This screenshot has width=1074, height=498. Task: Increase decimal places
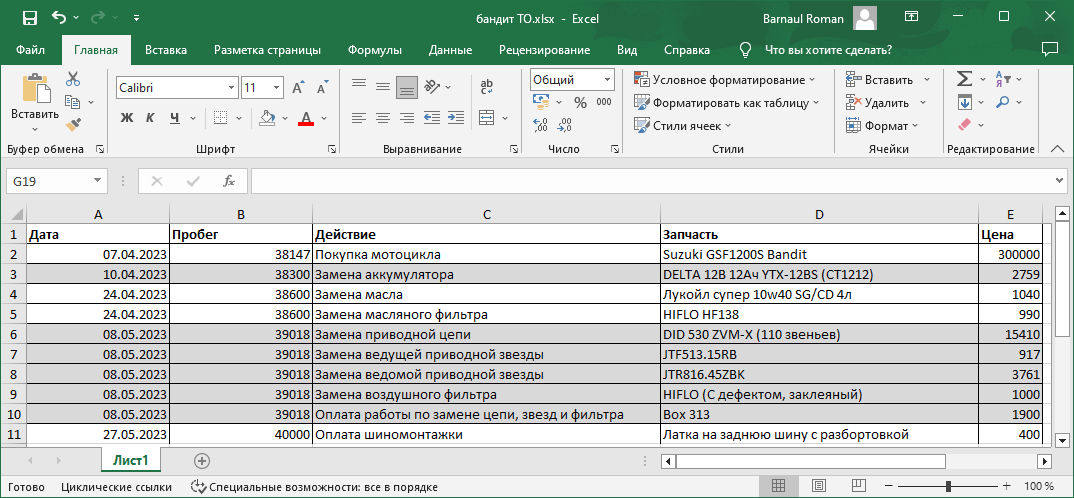pyautogui.click(x=541, y=125)
